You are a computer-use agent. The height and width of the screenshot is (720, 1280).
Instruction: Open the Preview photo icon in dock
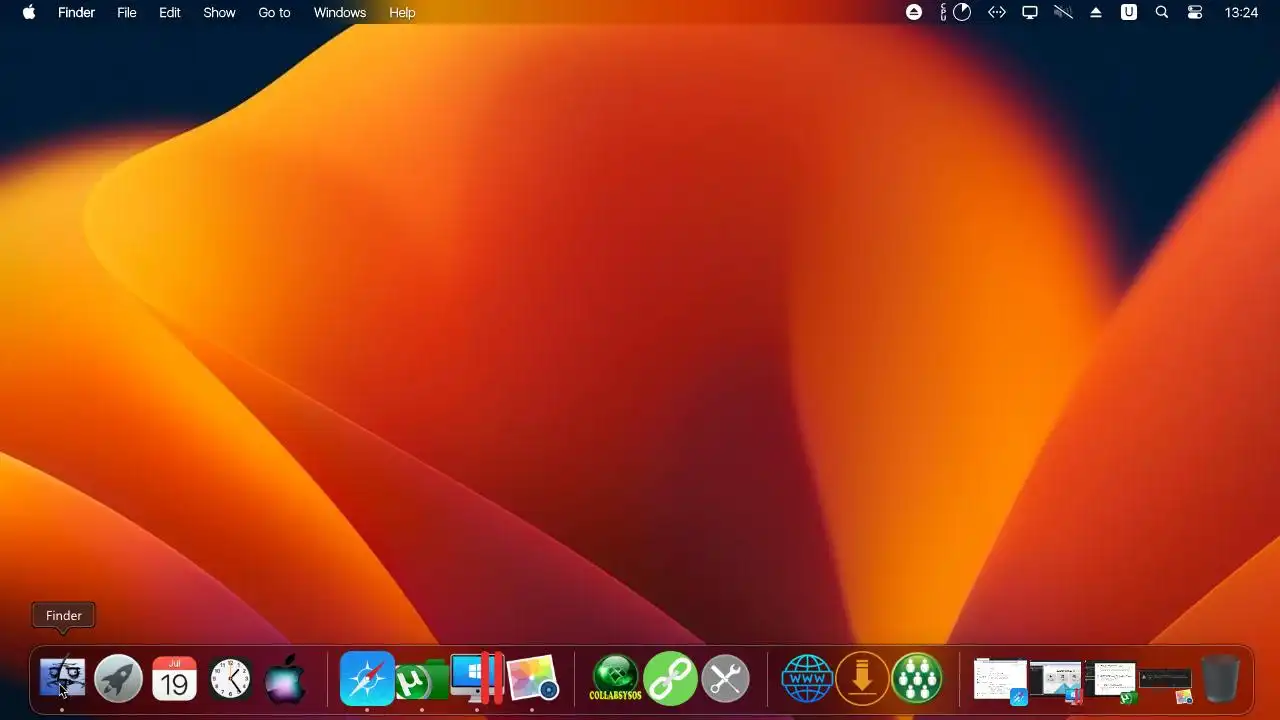point(531,679)
